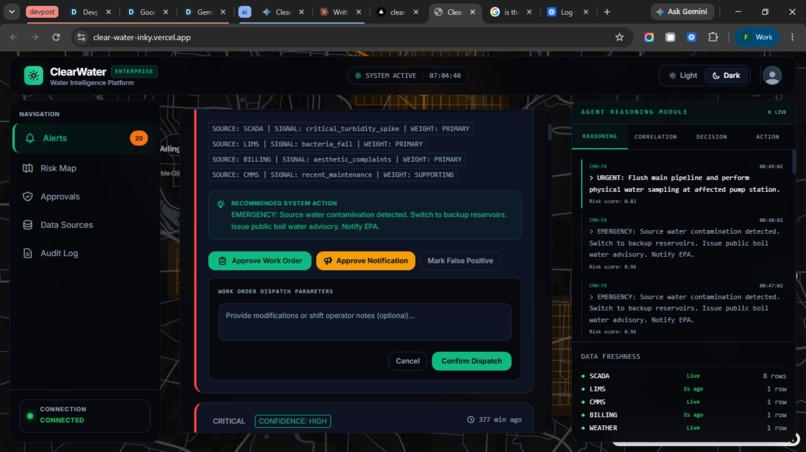Switch to Dark theme
806x452 pixels.
pos(726,76)
